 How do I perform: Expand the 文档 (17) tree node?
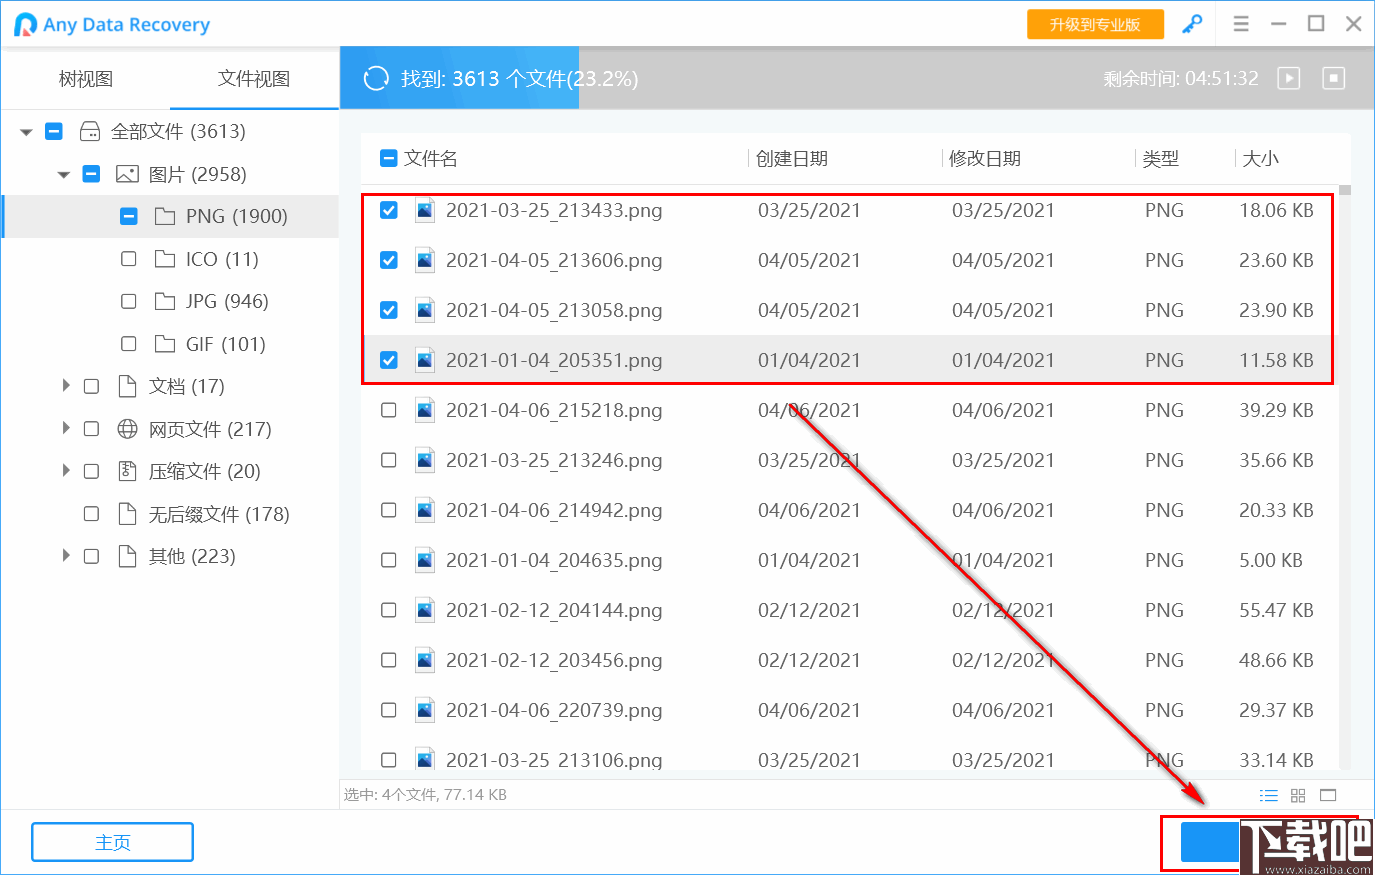[x=66, y=386]
